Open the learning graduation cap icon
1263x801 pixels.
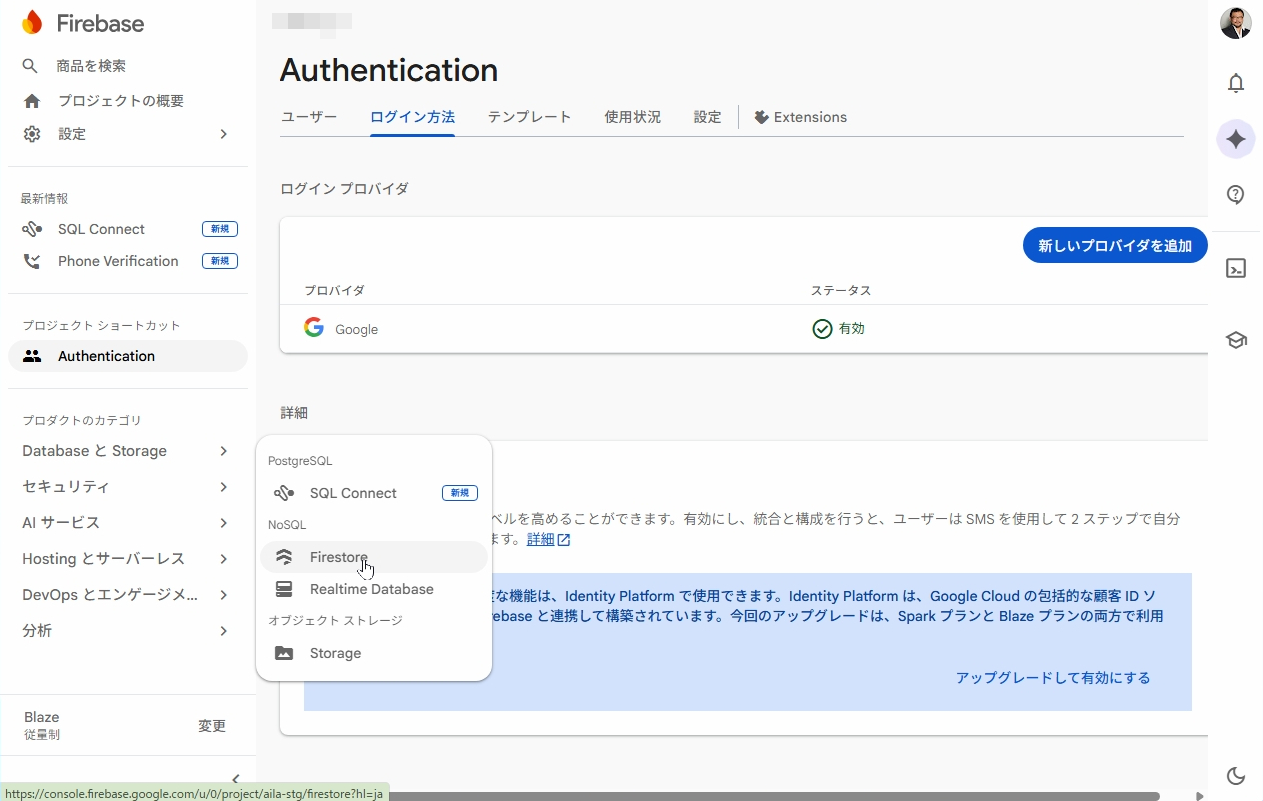click(x=1236, y=340)
